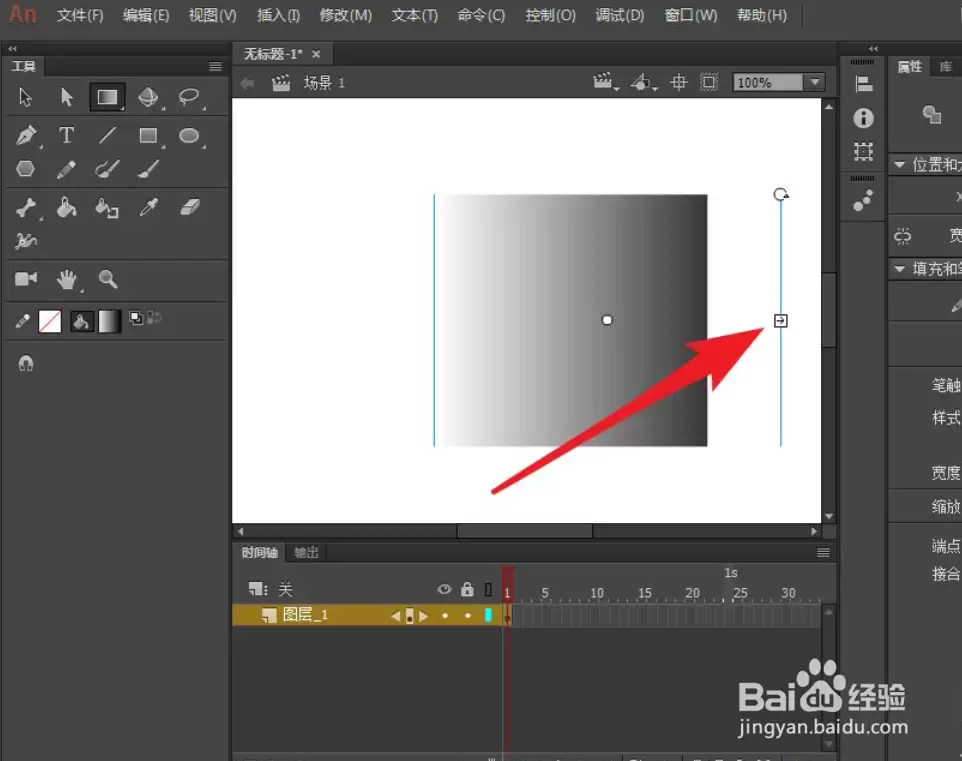Open the Tools panel options menu
The image size is (962, 761).
215,66
